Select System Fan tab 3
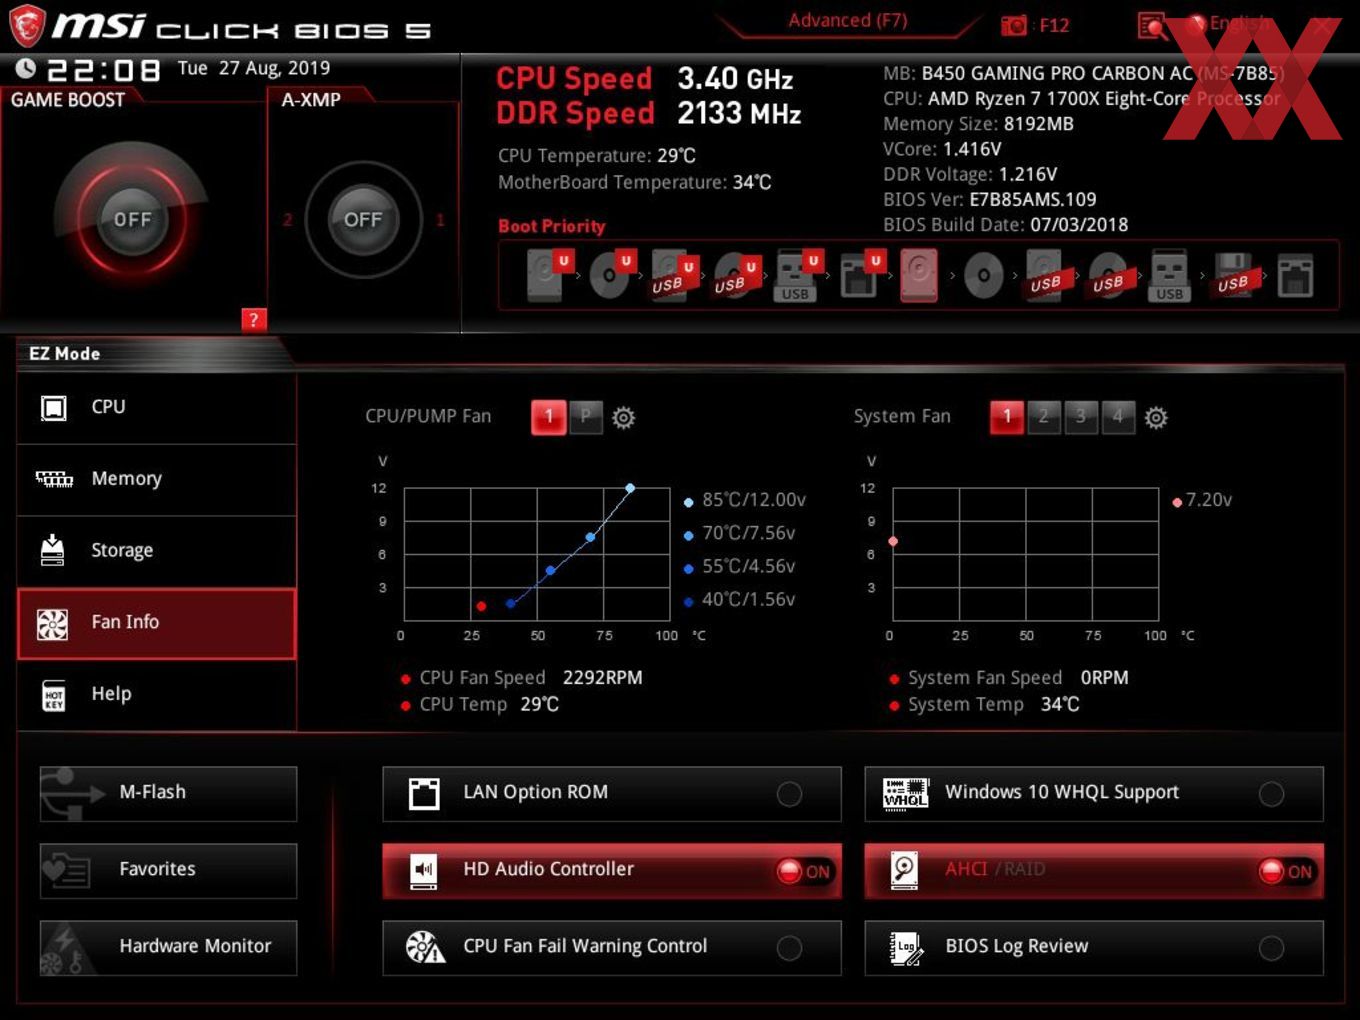The height and width of the screenshot is (1020, 1360). point(1080,417)
